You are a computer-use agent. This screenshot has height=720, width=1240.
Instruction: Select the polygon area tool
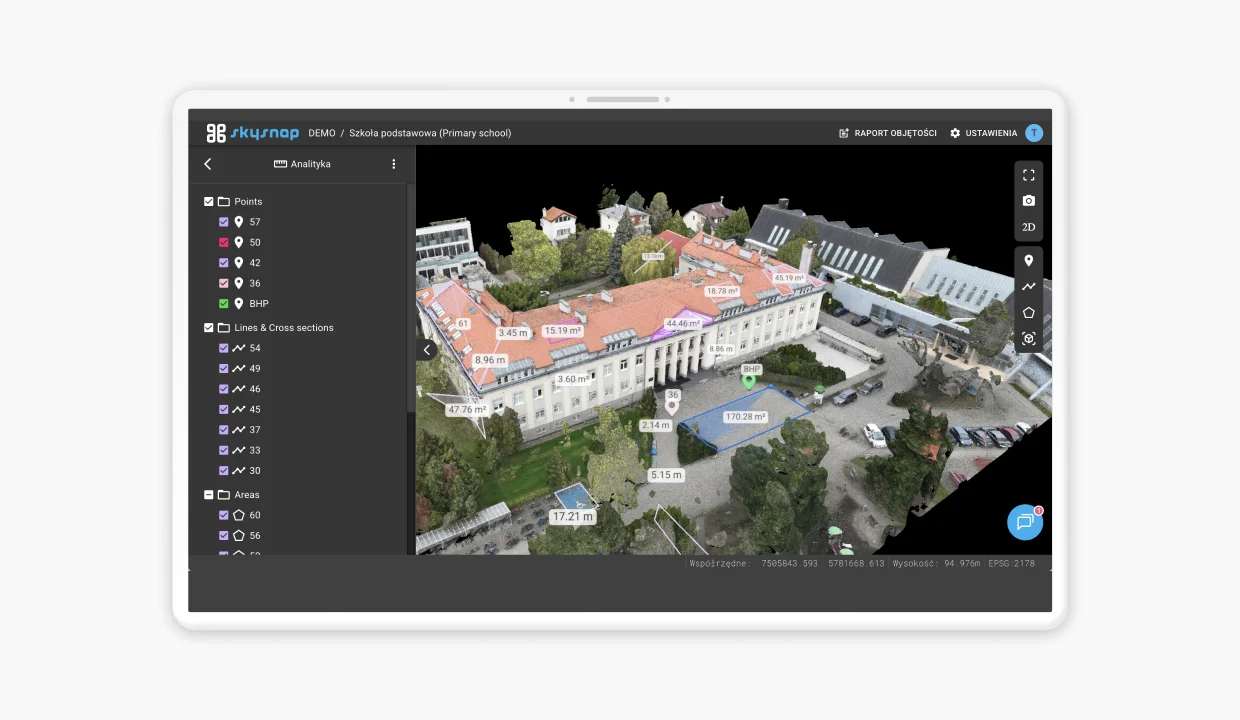1028,312
